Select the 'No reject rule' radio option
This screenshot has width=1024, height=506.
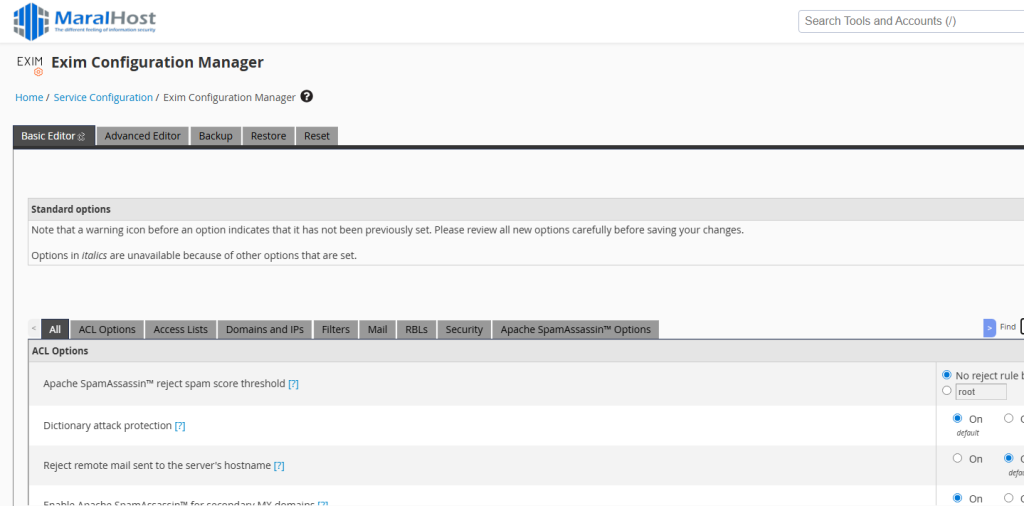[946, 375]
